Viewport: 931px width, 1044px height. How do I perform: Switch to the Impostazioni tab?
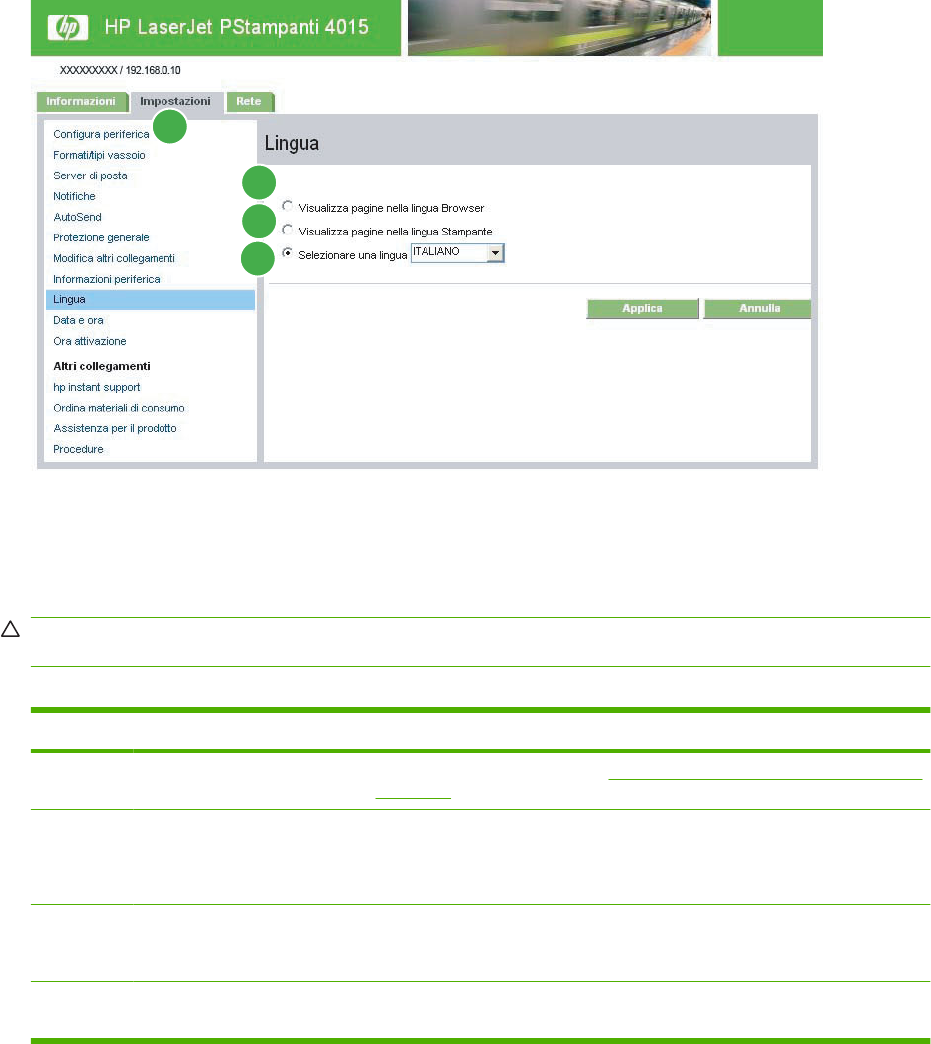[175, 101]
